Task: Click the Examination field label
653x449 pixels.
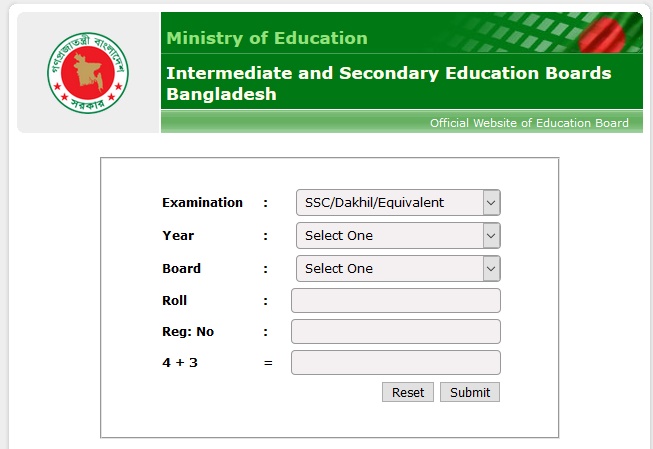Action: 202,203
